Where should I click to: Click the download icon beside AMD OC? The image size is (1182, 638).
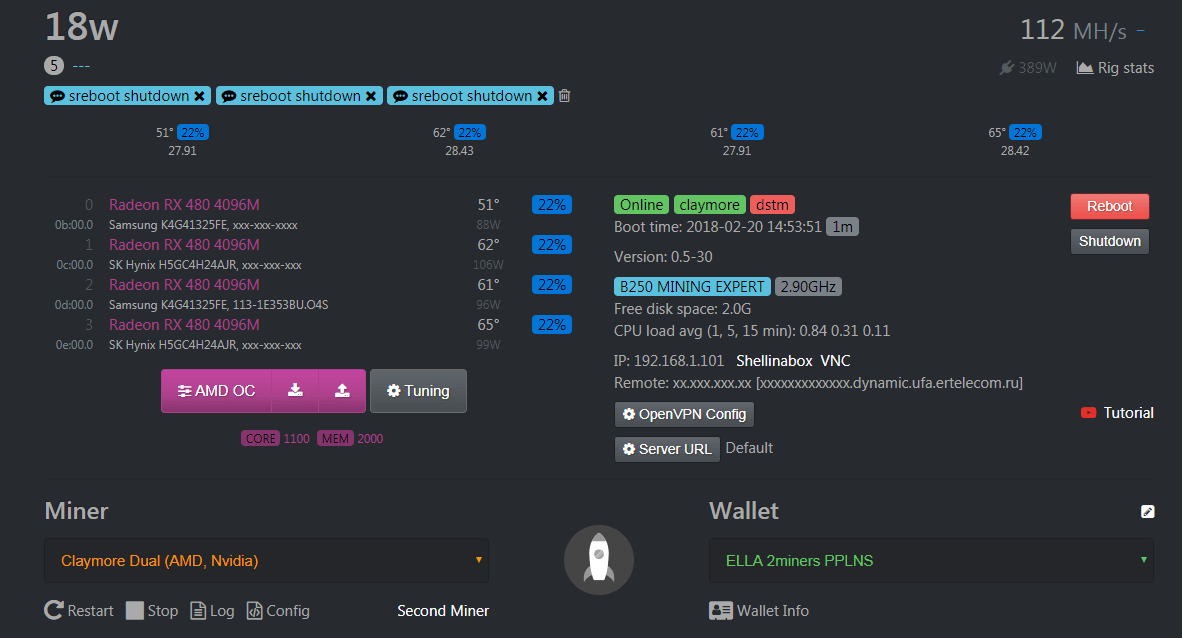coord(295,391)
